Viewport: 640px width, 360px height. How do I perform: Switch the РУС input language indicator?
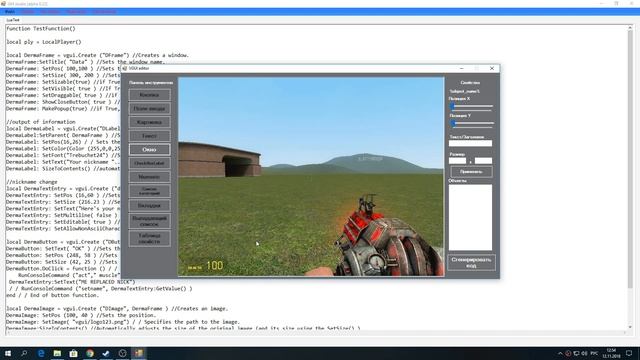click(595, 353)
